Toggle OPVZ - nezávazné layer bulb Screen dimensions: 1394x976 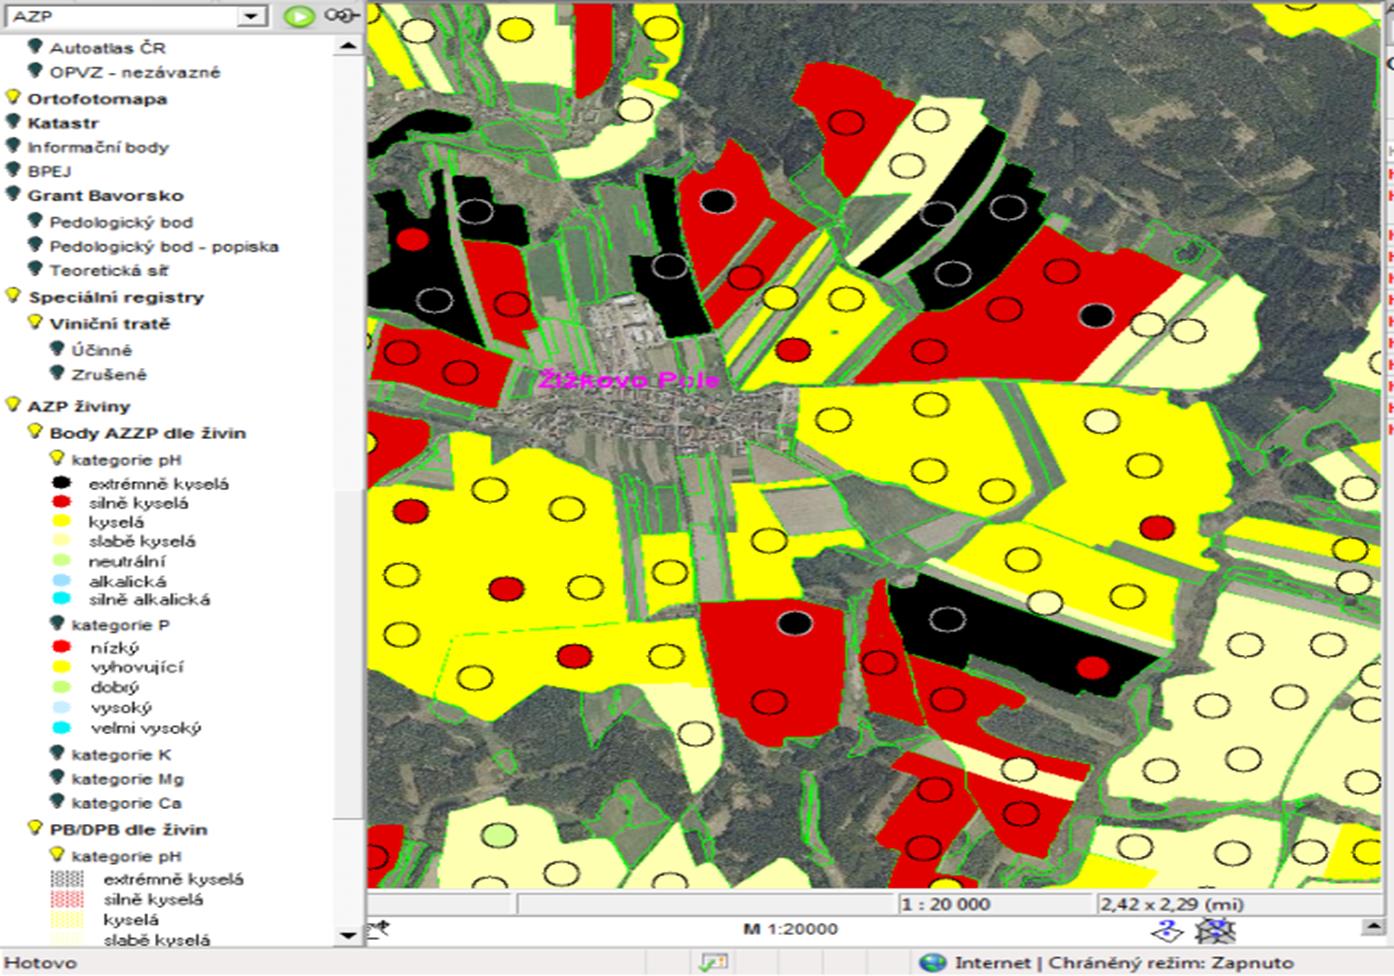pyautogui.click(x=35, y=71)
